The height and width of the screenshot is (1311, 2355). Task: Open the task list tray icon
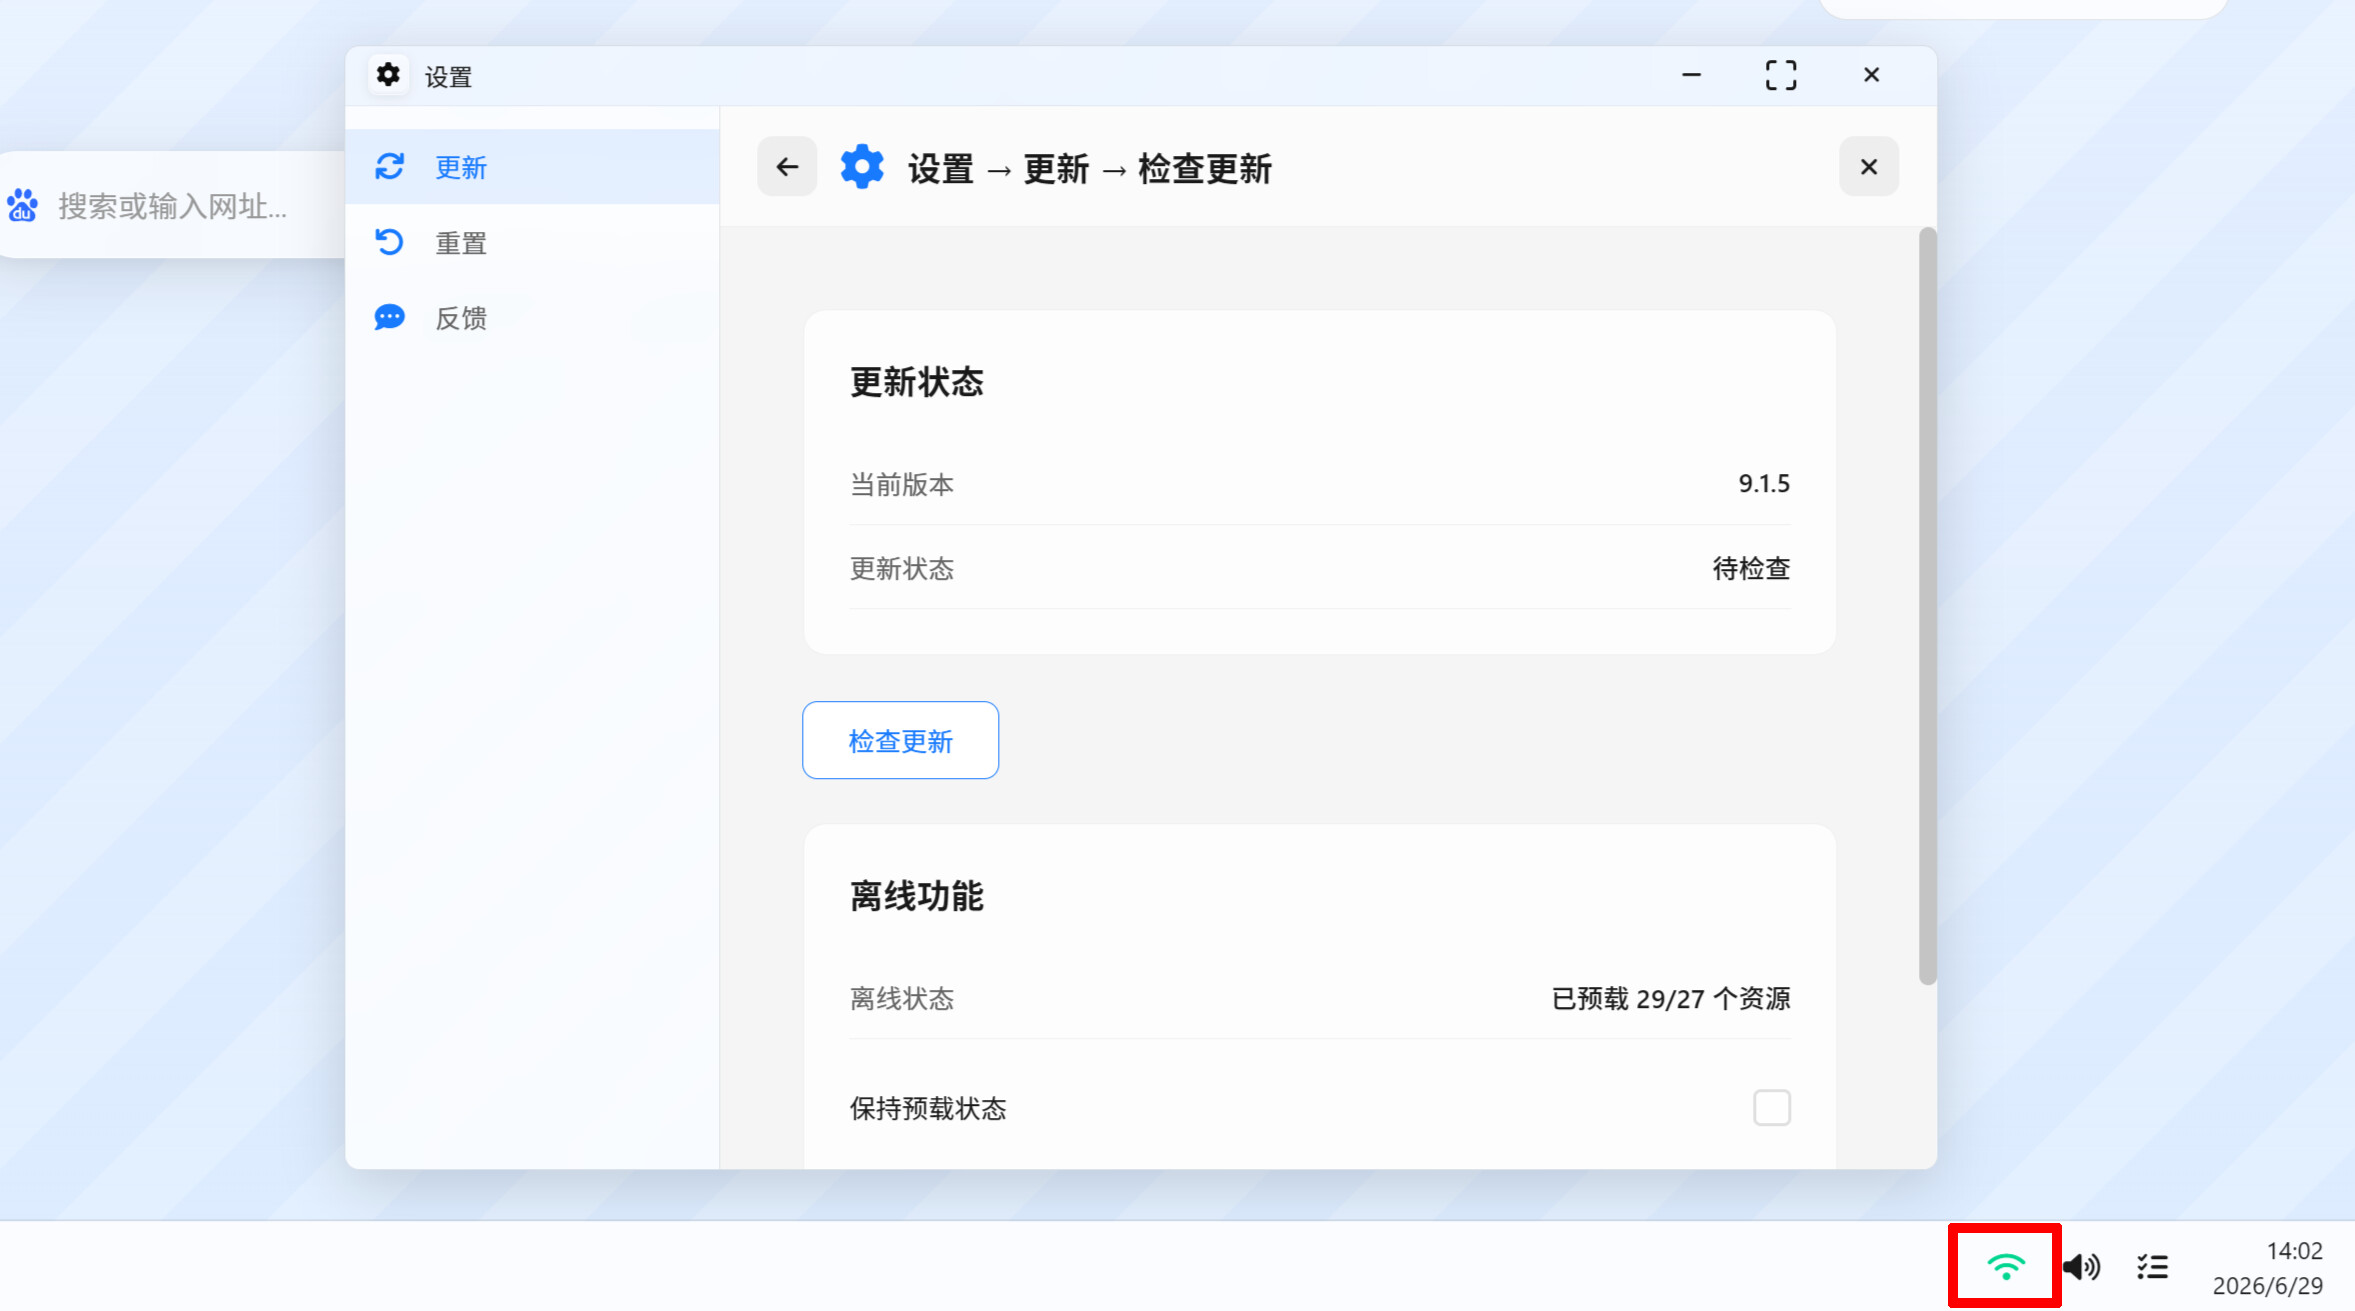(2152, 1267)
